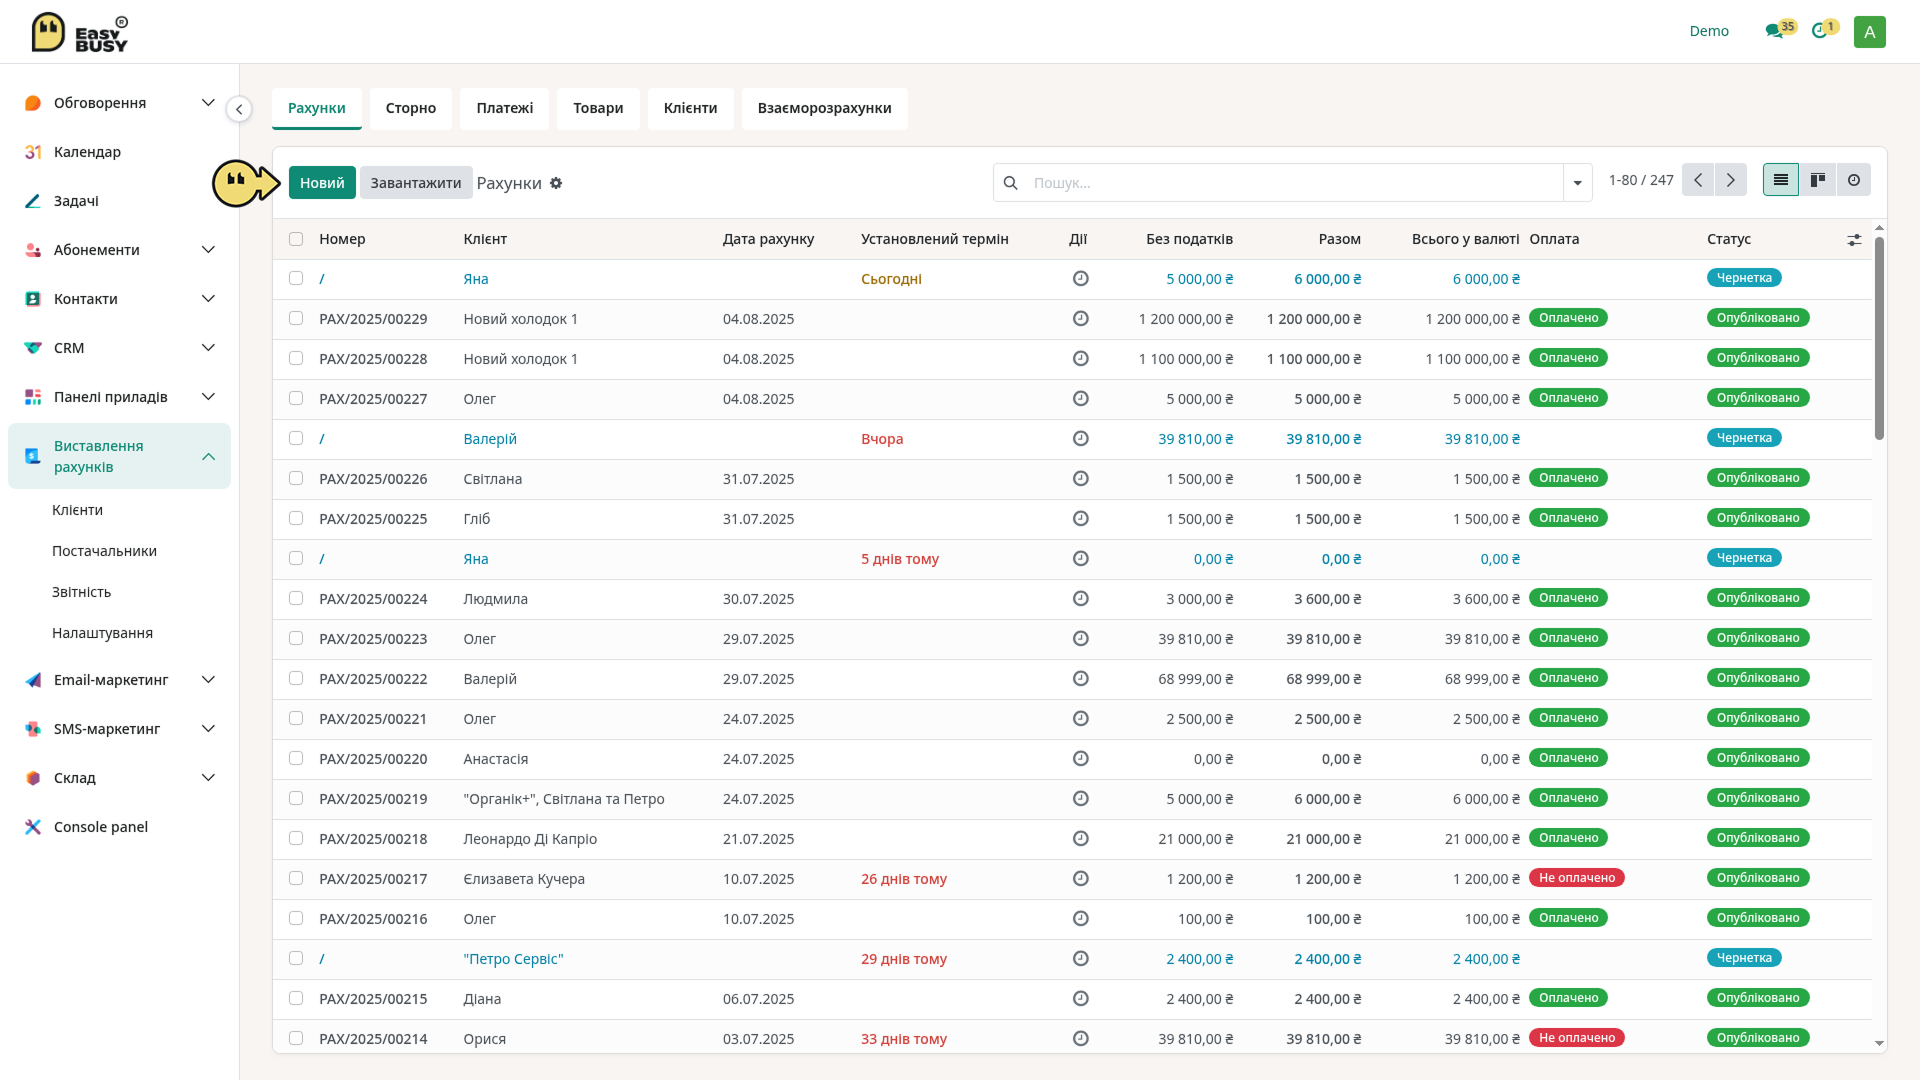Tick checkbox for PAX/2025/00223
Viewport: 1920px width, 1080px height.
(296, 638)
